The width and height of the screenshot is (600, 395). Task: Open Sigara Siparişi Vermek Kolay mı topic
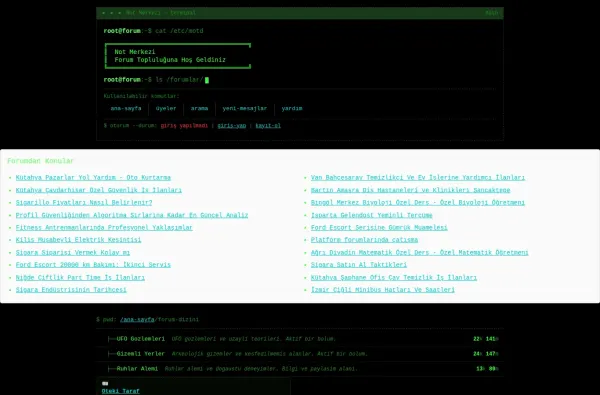point(73,253)
